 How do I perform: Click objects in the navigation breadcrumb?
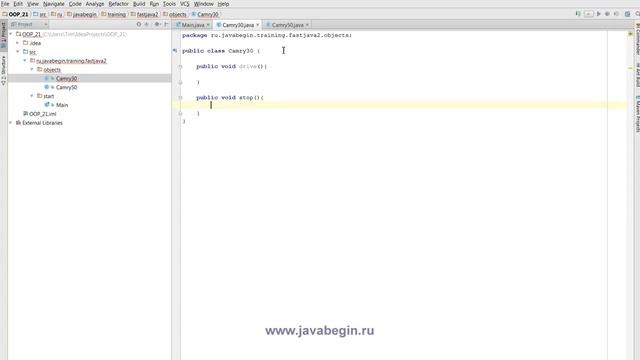point(175,14)
